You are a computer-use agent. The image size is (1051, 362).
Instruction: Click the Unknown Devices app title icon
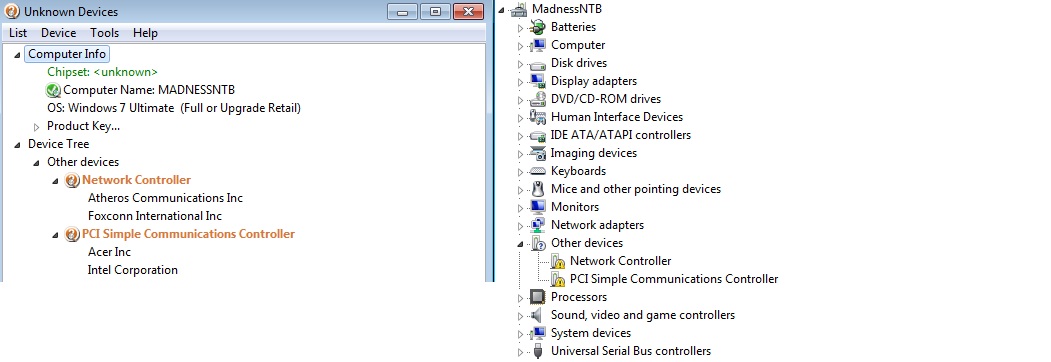point(12,11)
